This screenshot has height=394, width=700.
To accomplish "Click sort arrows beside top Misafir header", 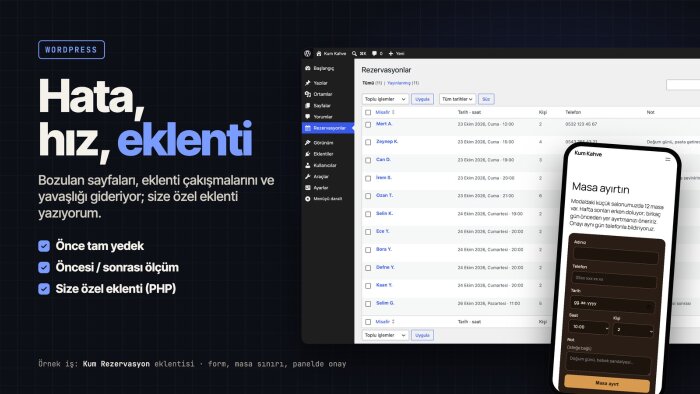I will [393, 112].
